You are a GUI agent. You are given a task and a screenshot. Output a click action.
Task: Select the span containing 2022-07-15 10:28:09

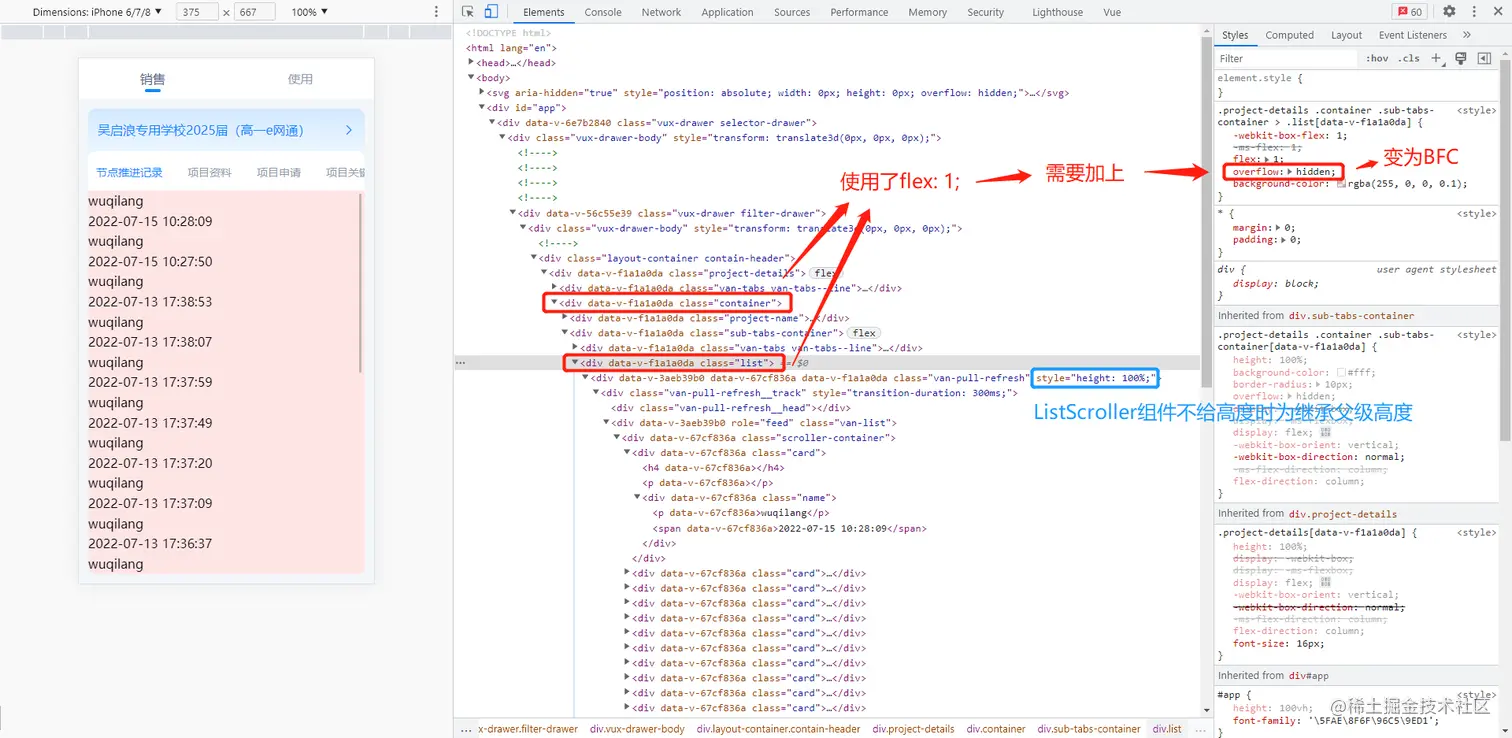[x=789, y=528]
